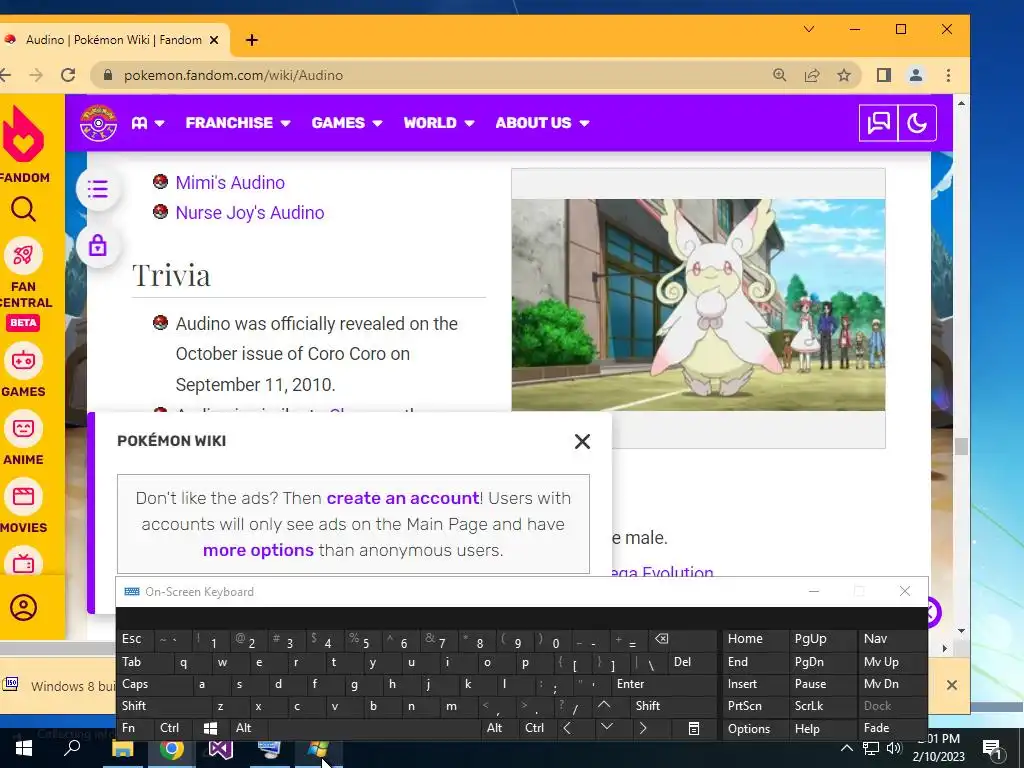
Task: Expand the Games dropdown menu
Action: pos(347,123)
